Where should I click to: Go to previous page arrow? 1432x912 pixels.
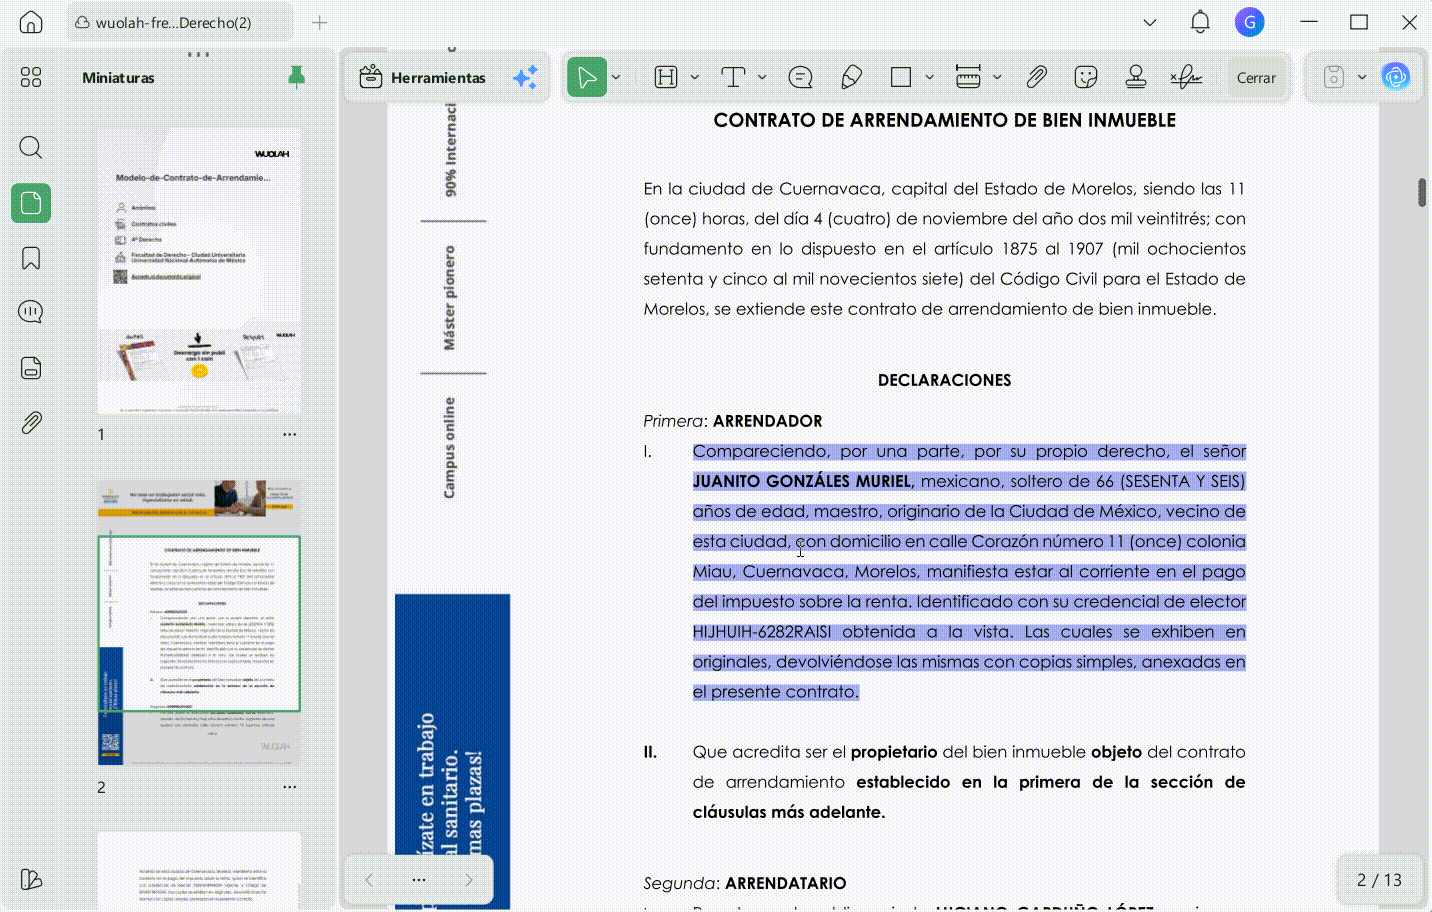(x=369, y=880)
